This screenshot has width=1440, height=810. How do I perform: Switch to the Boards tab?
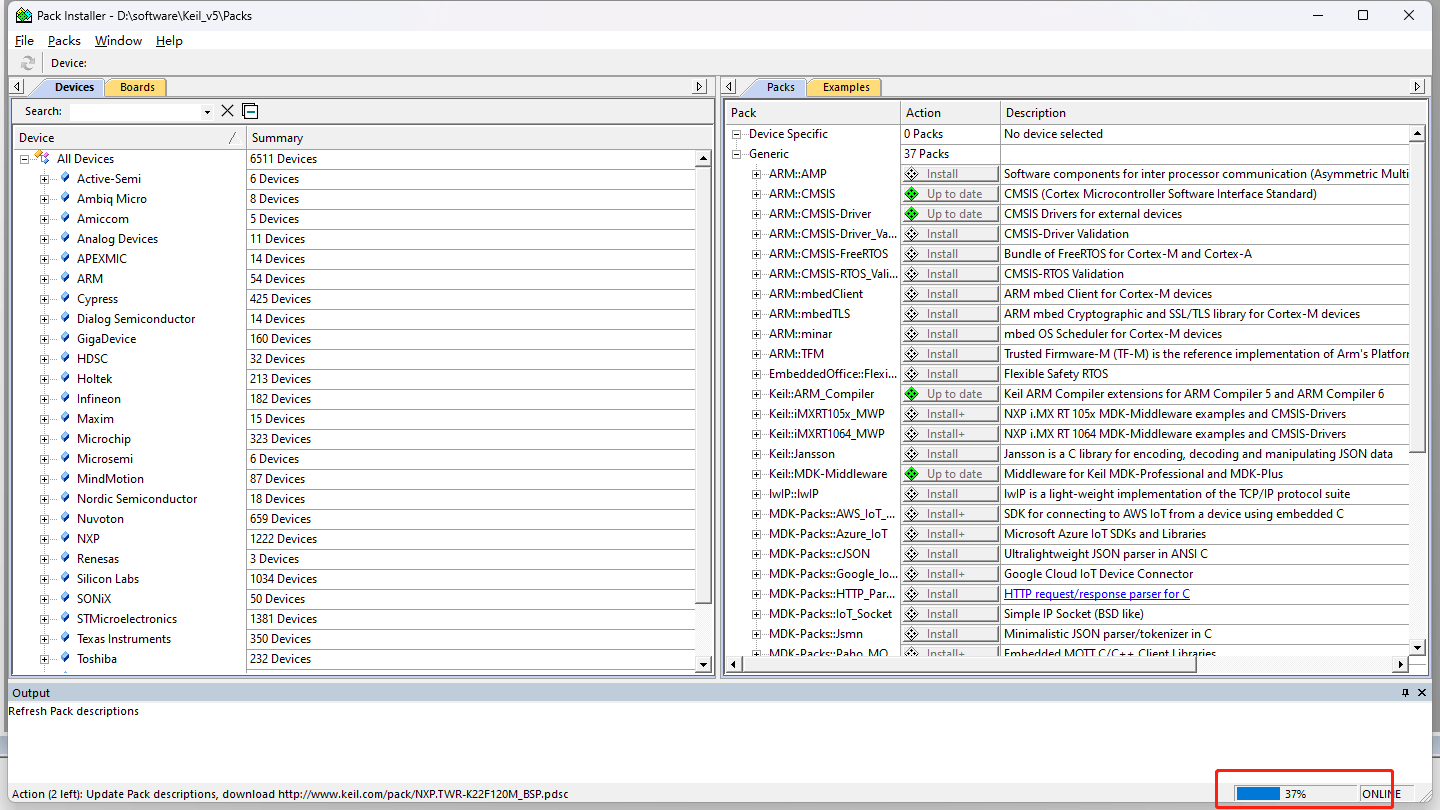pos(137,87)
